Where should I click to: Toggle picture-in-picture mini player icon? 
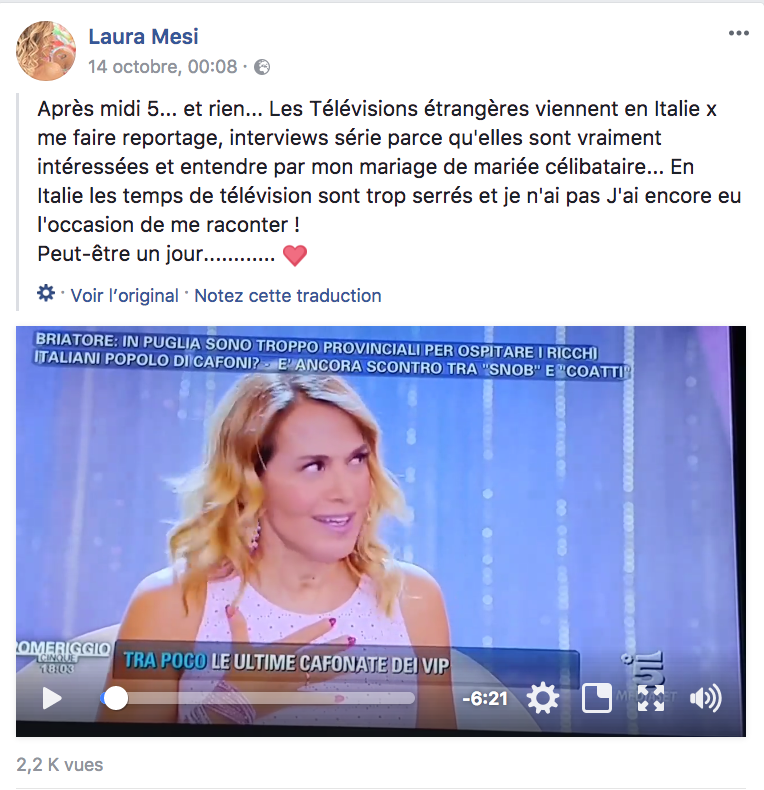click(597, 698)
